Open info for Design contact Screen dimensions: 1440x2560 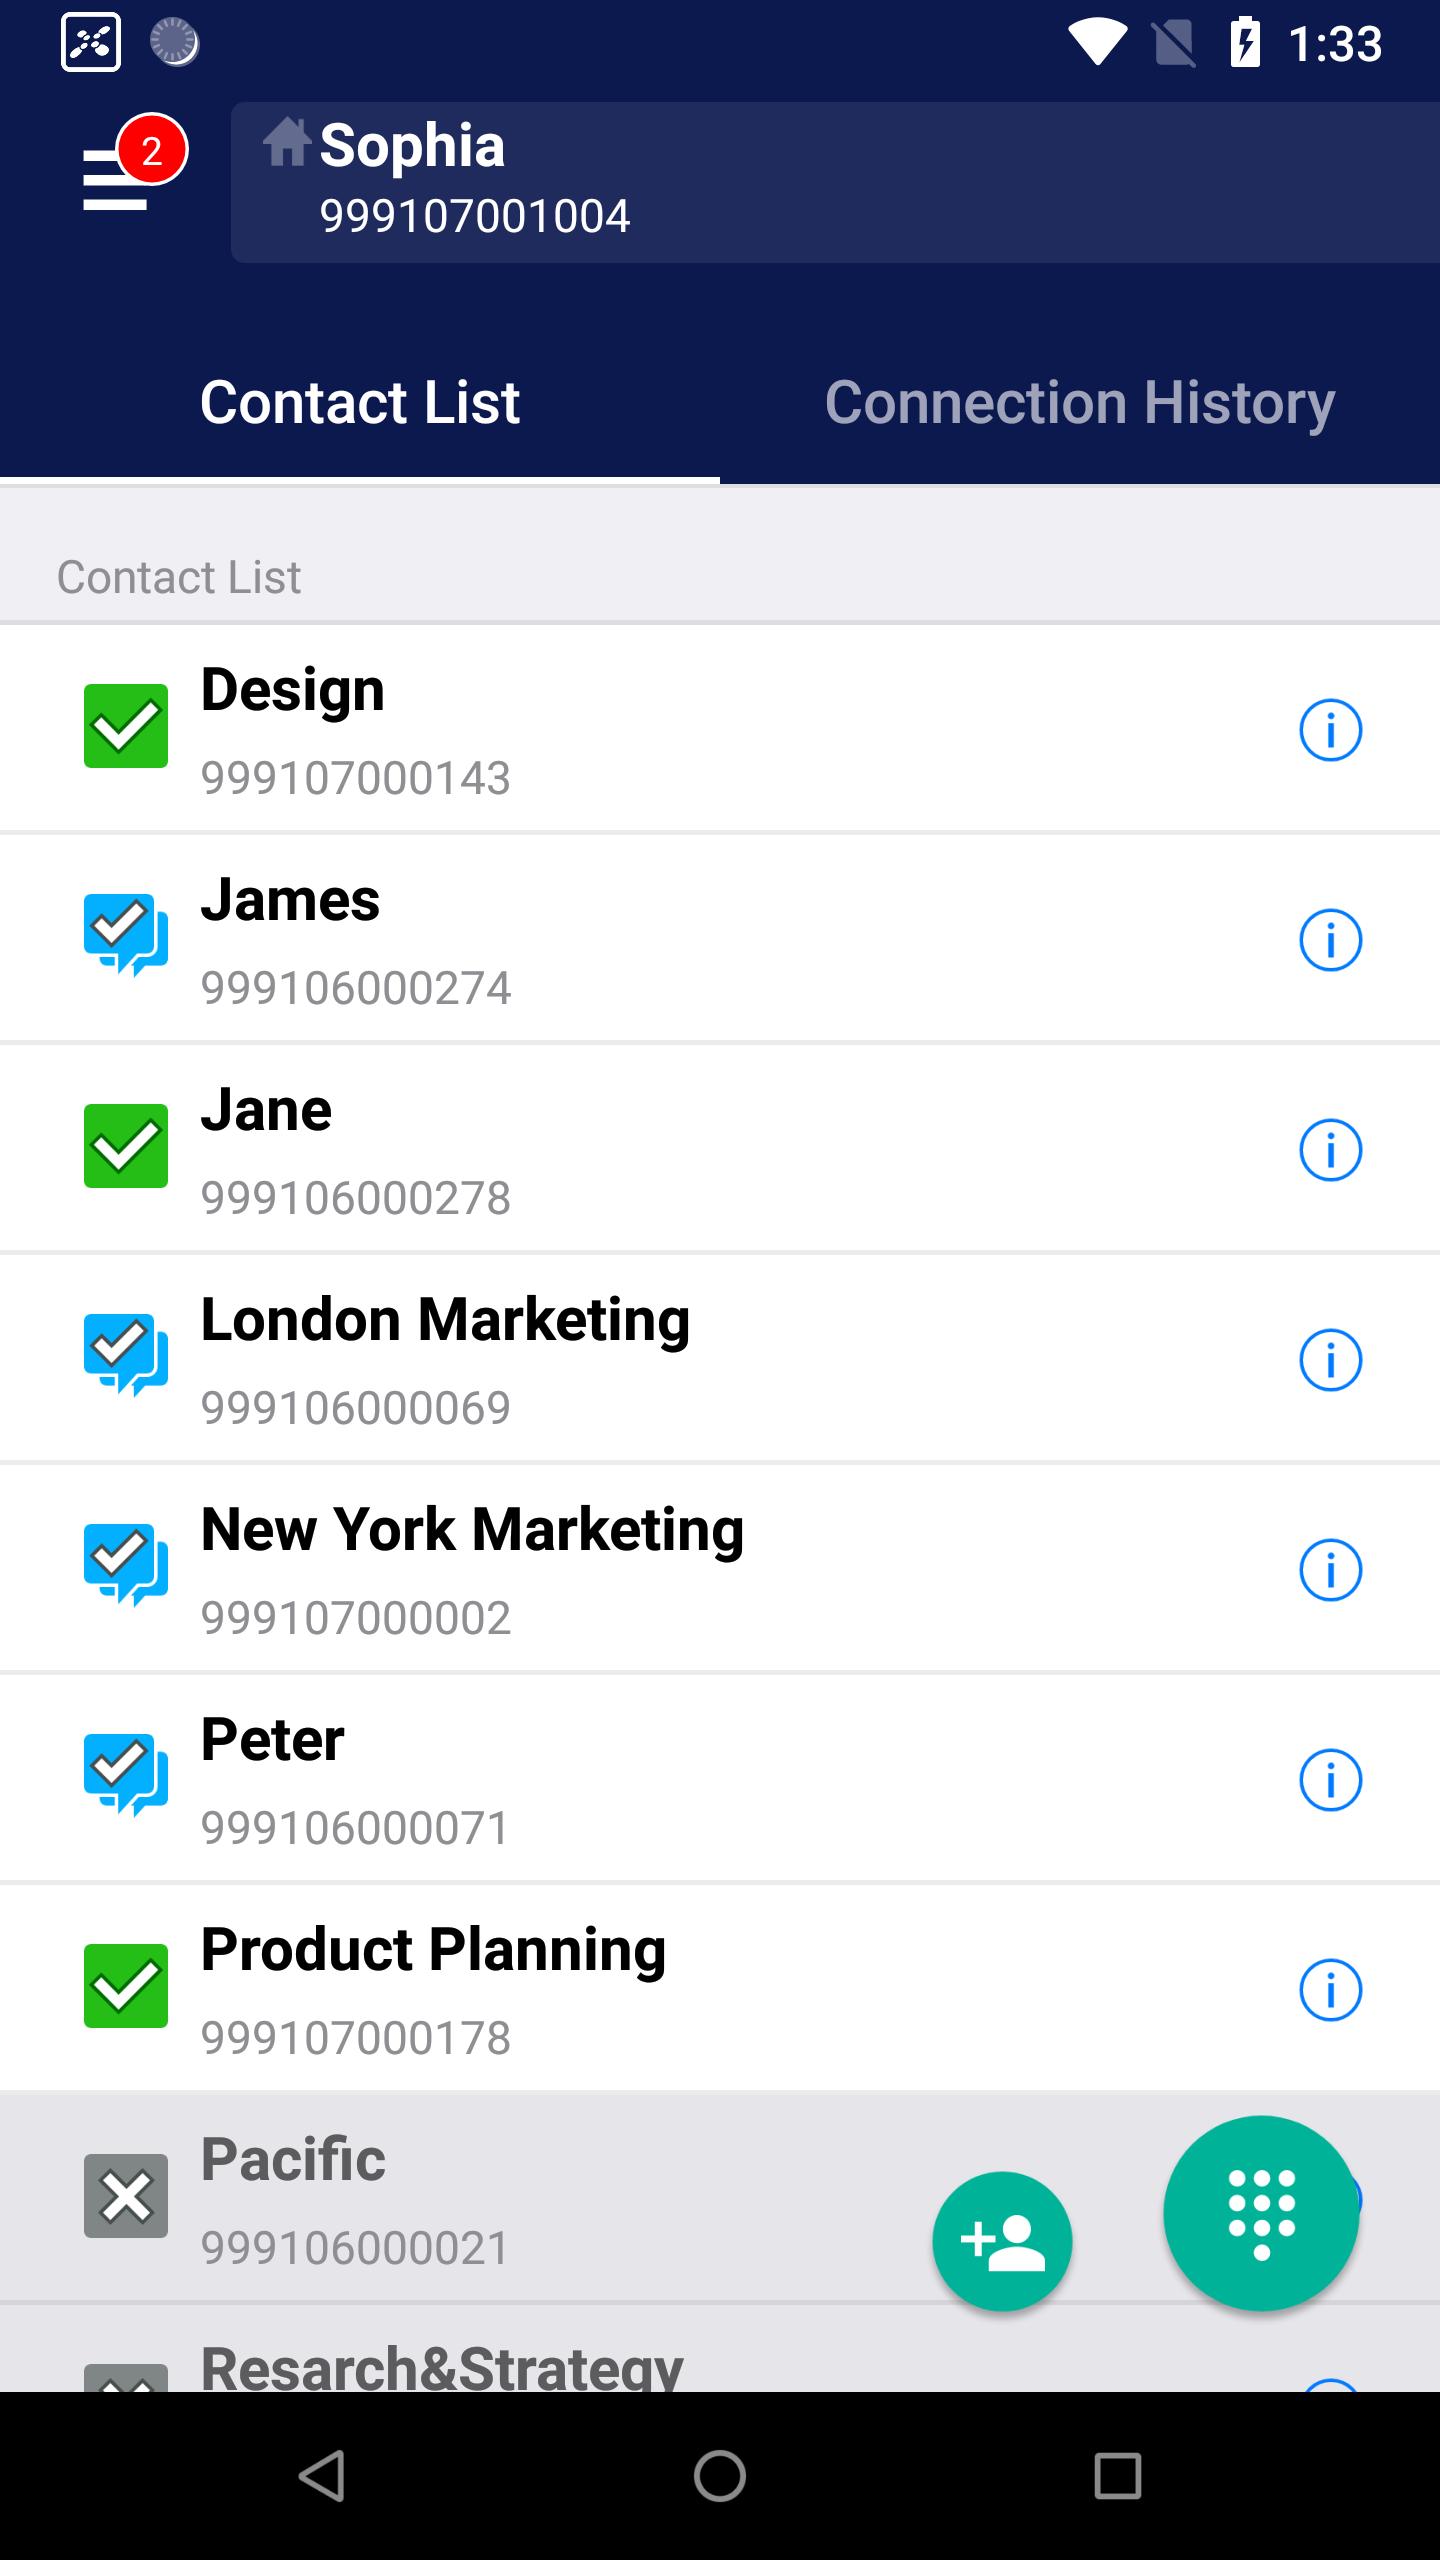click(x=1330, y=730)
